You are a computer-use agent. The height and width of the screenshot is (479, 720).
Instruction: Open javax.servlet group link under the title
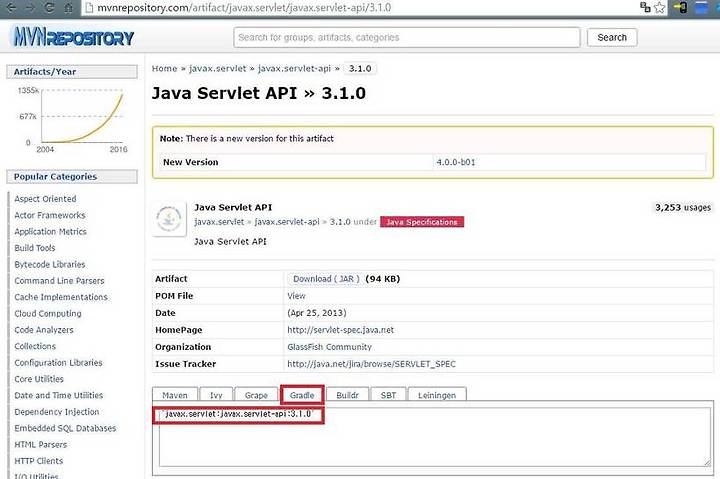[219, 222]
